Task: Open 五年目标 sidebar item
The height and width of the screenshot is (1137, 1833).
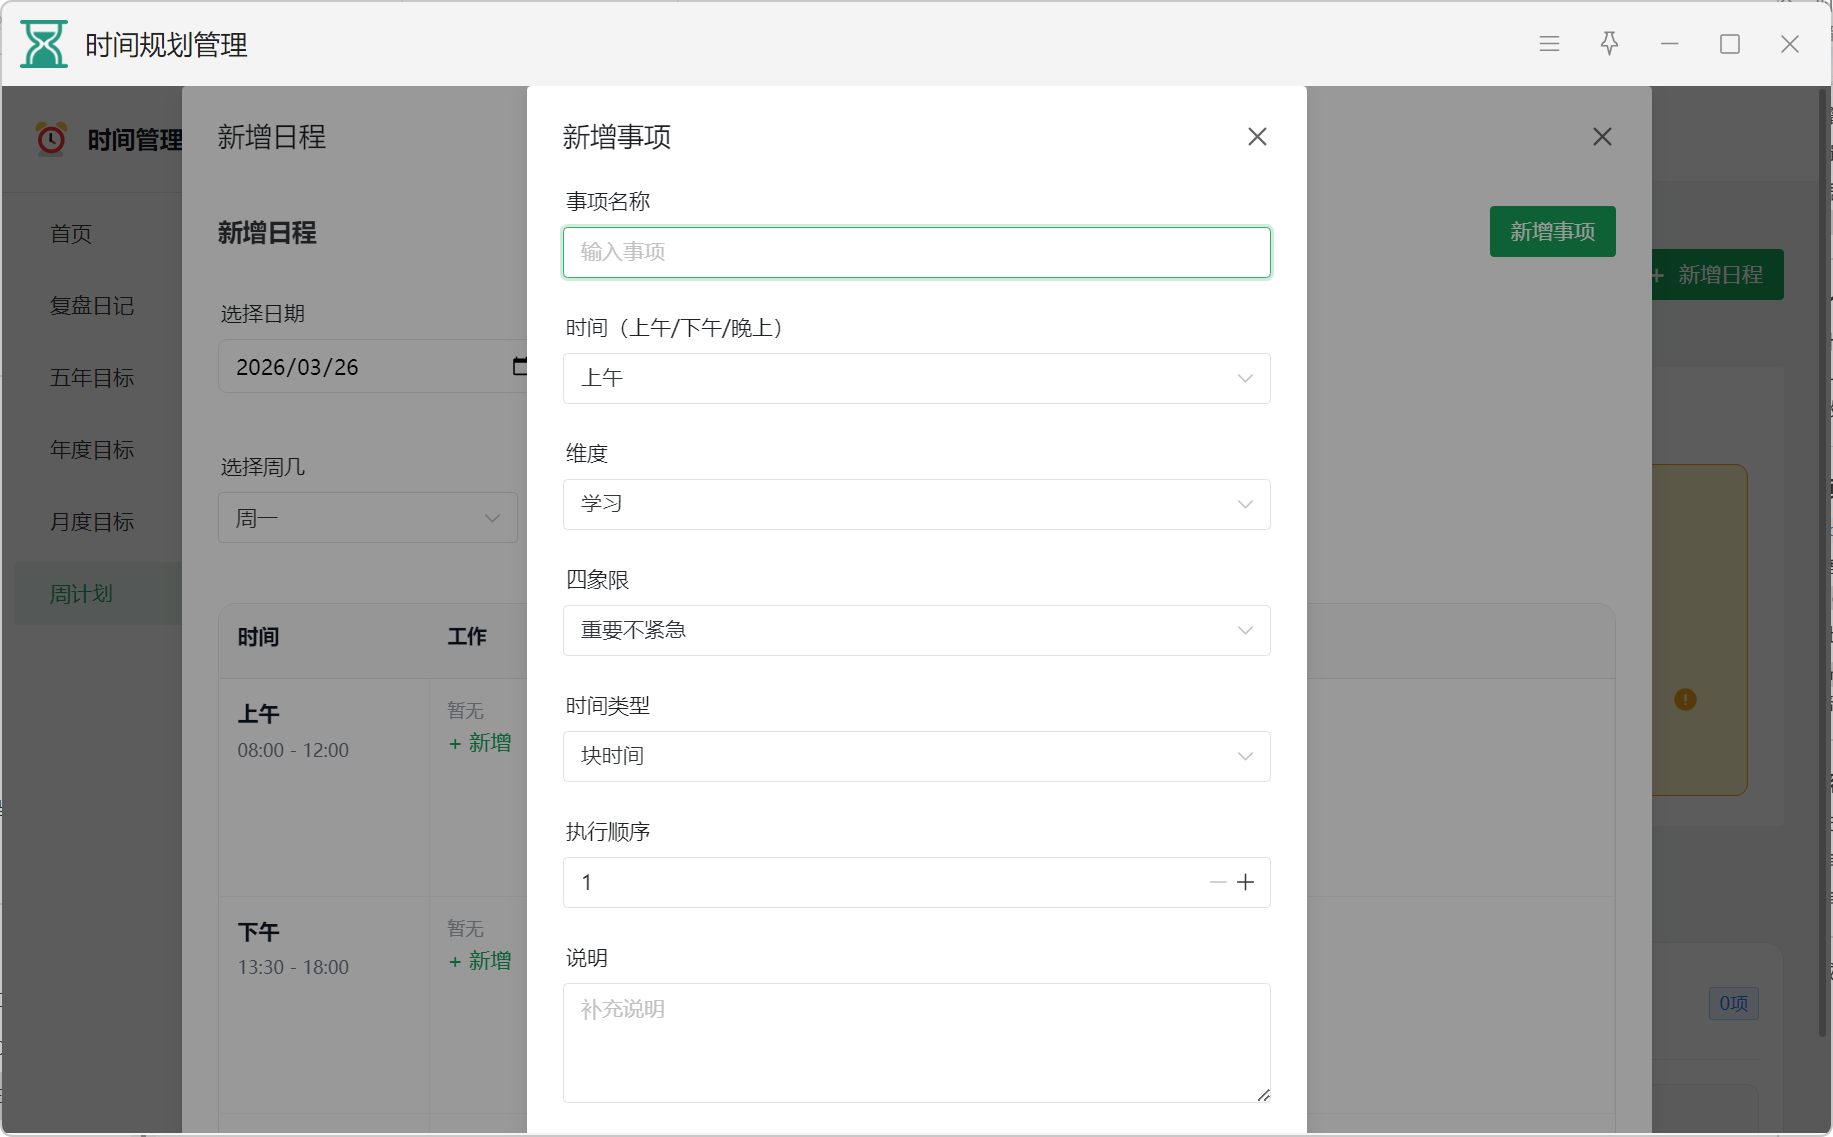Action: point(92,378)
